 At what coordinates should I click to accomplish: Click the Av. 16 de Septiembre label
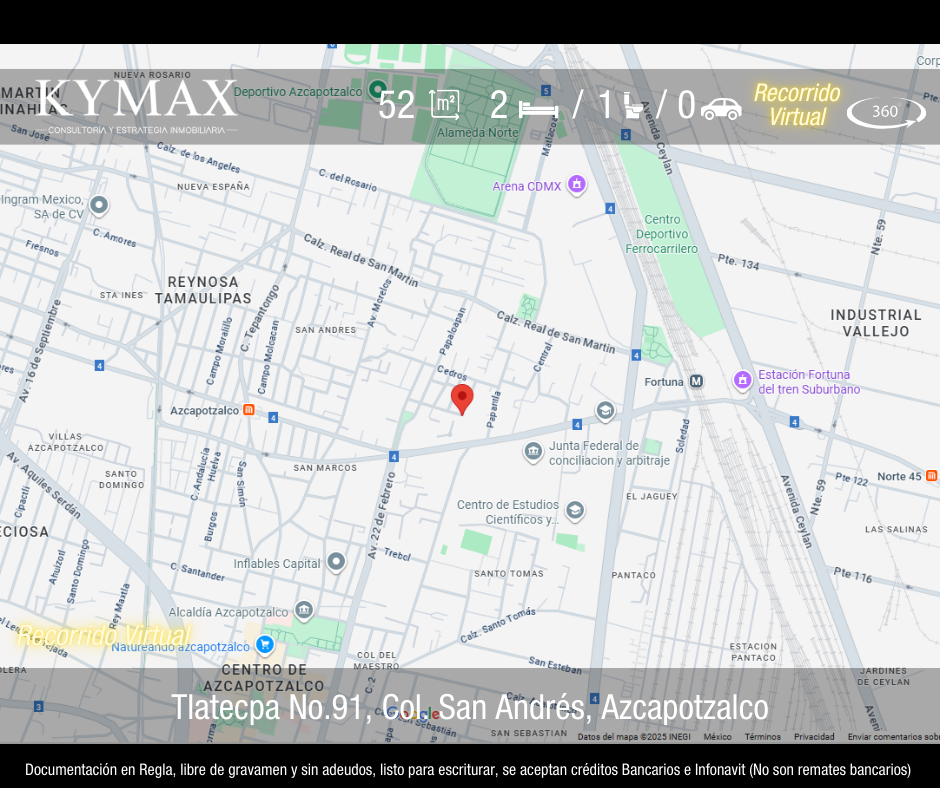pyautogui.click(x=40, y=351)
